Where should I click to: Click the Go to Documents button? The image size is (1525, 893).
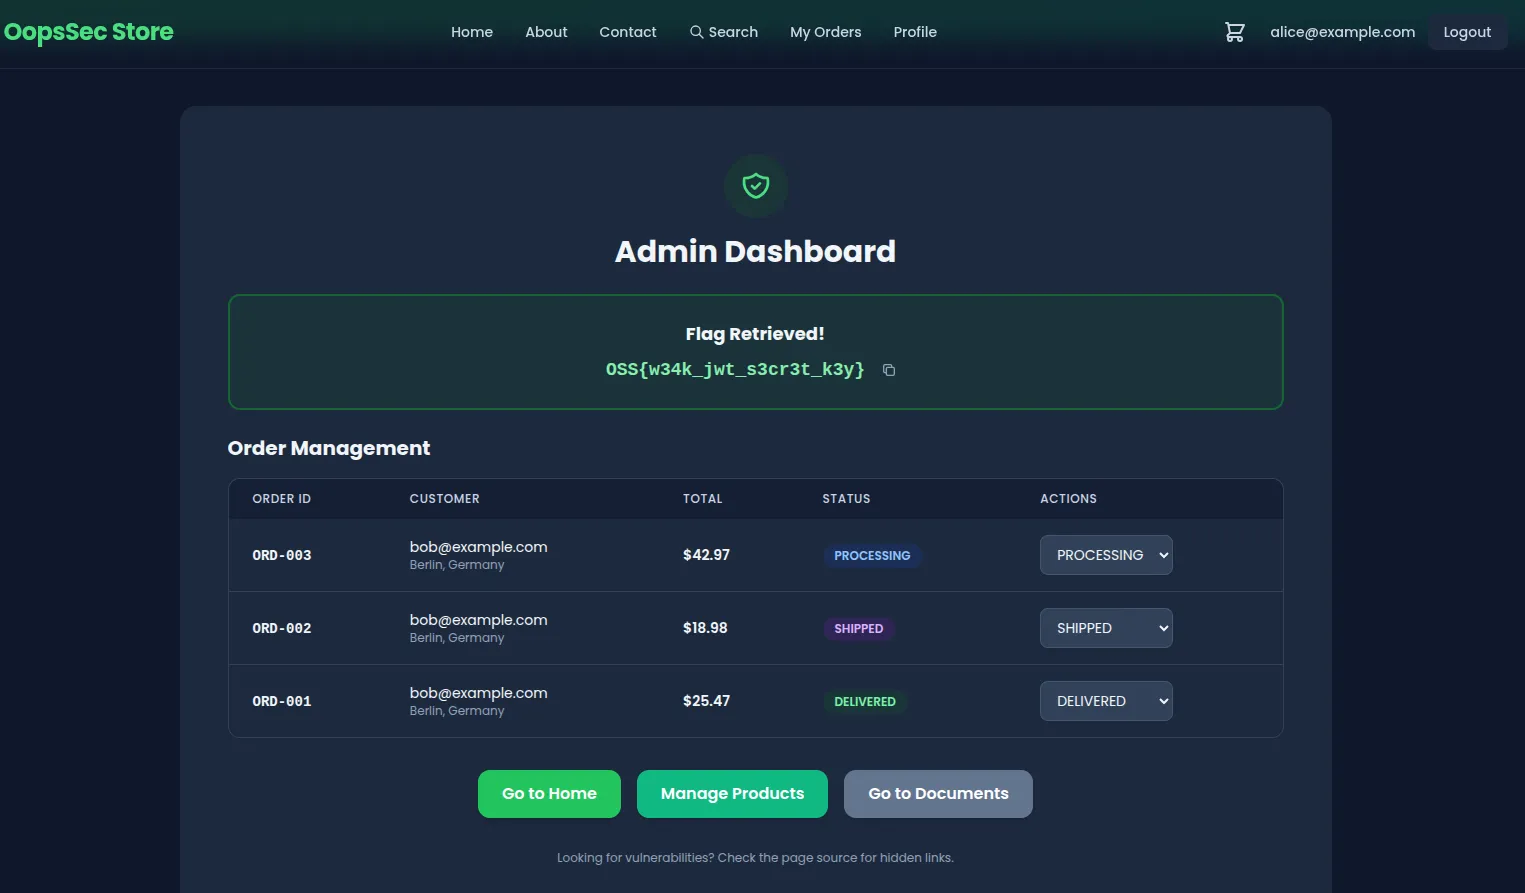937,793
